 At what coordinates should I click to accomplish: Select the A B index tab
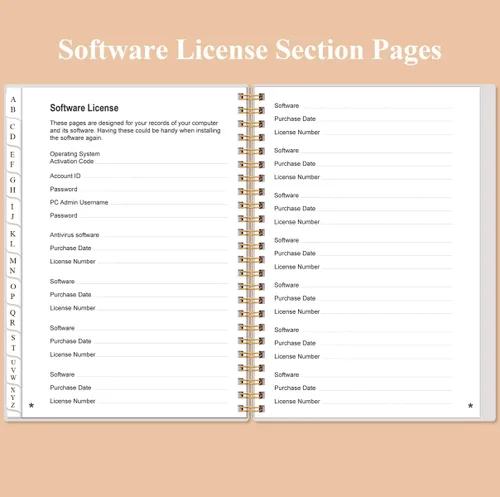pos(13,104)
